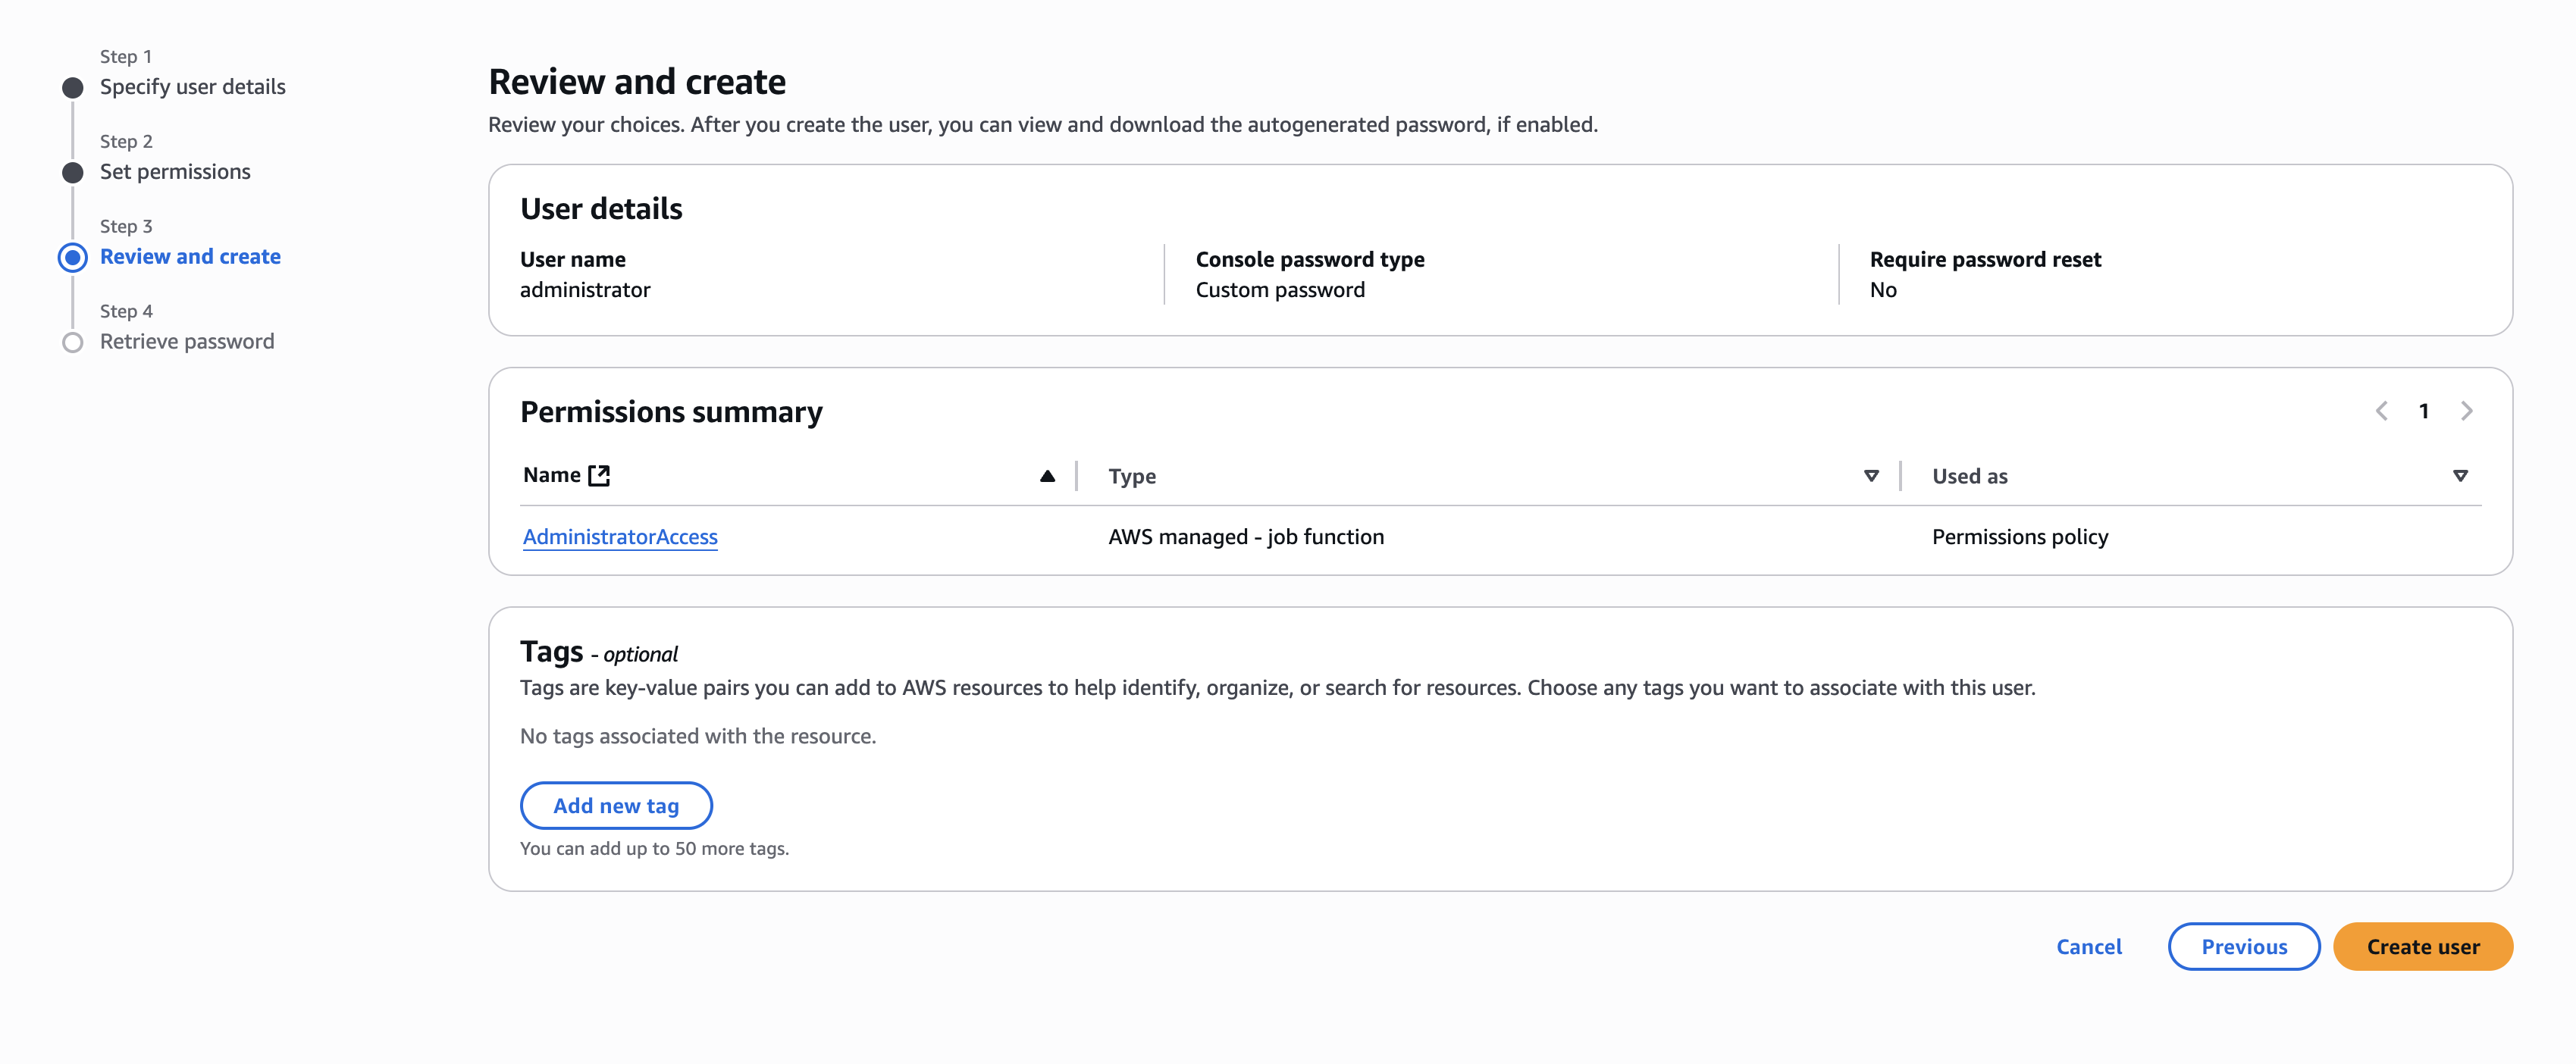Open Retrieve password step

(187, 342)
